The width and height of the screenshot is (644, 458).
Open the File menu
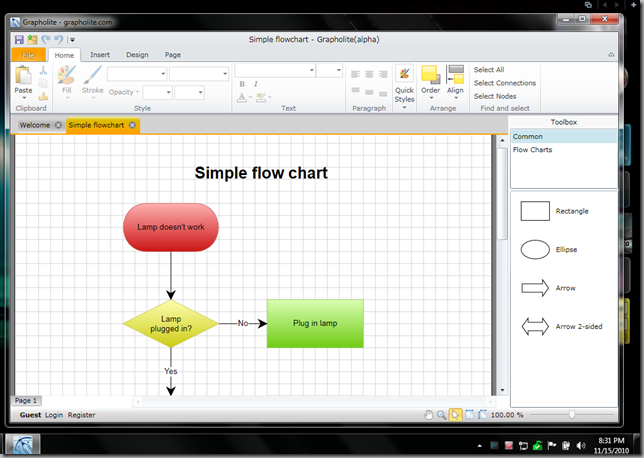pos(28,55)
